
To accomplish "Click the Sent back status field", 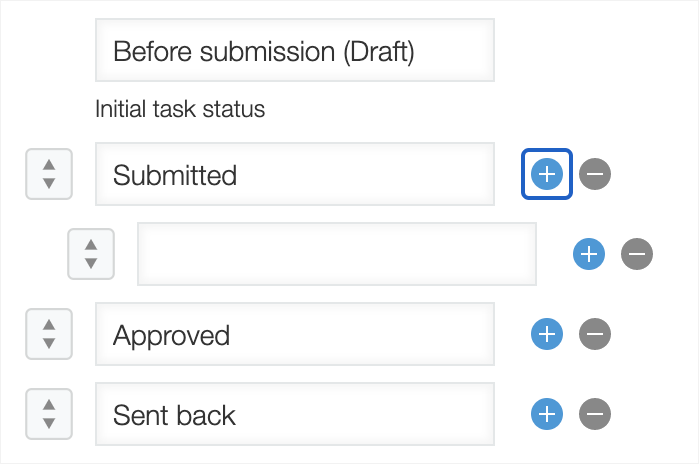I will pyautogui.click(x=294, y=414).
